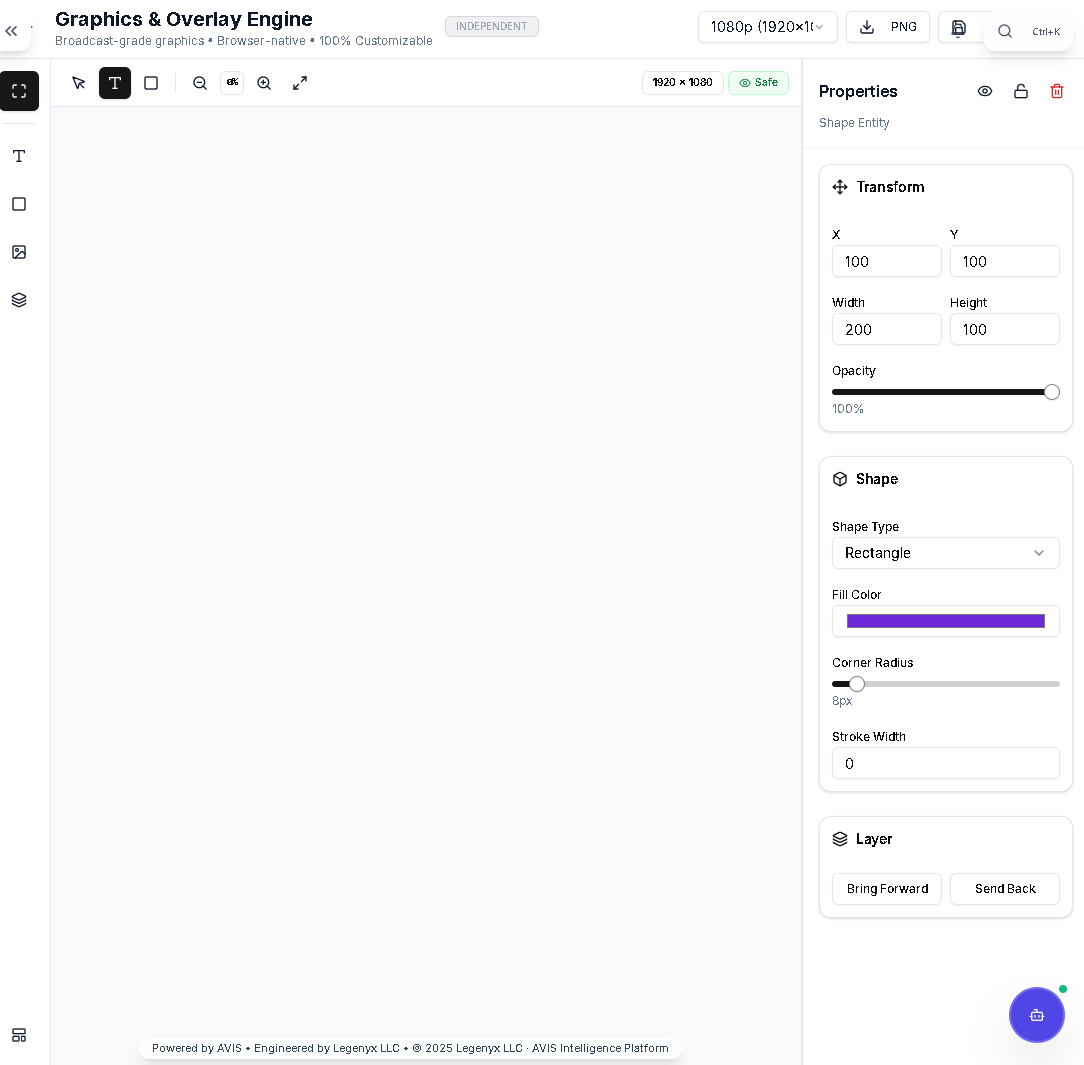The height and width of the screenshot is (1065, 1084).
Task: Click the Bring Forward button
Action: [887, 889]
